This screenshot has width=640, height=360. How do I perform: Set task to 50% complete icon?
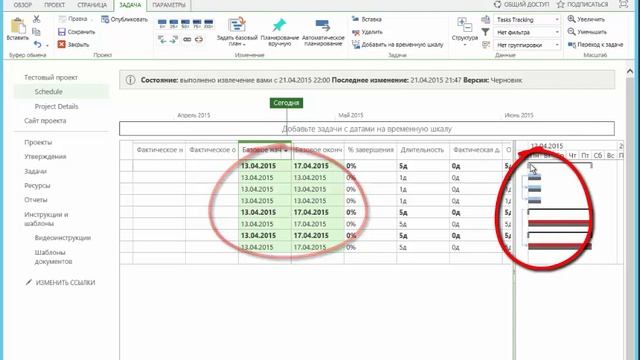click(185, 24)
